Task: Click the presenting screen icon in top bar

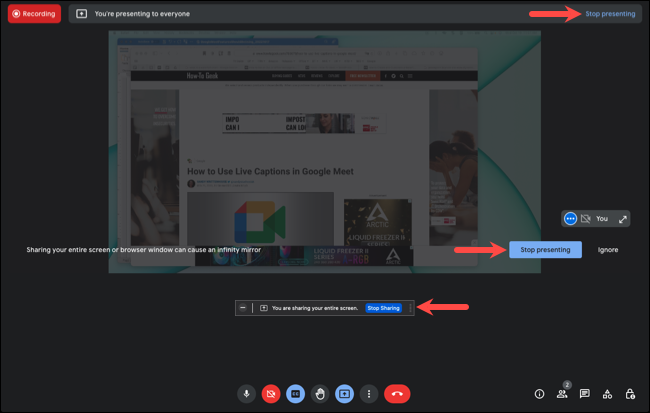Action: pos(82,14)
